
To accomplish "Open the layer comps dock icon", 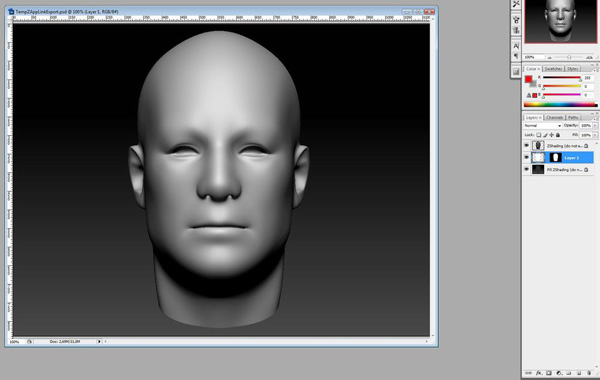I will pos(516,72).
